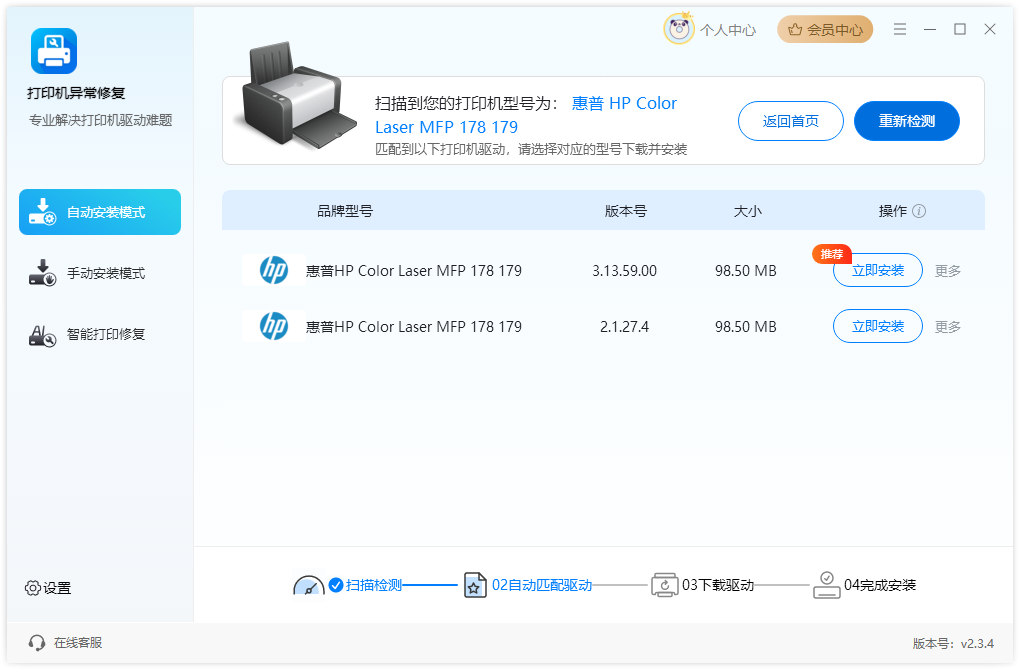Click the 03 download driver icon

664,585
